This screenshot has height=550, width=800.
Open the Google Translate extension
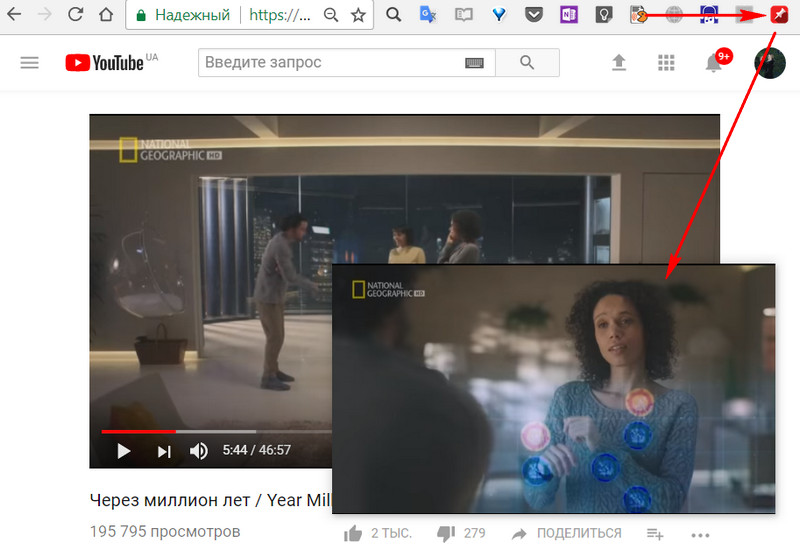tap(428, 14)
